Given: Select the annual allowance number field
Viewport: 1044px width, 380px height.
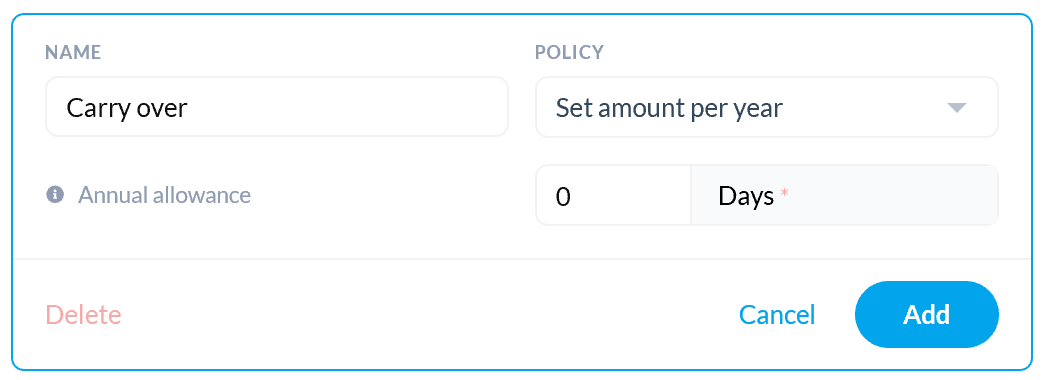Looking at the screenshot, I should (x=613, y=196).
